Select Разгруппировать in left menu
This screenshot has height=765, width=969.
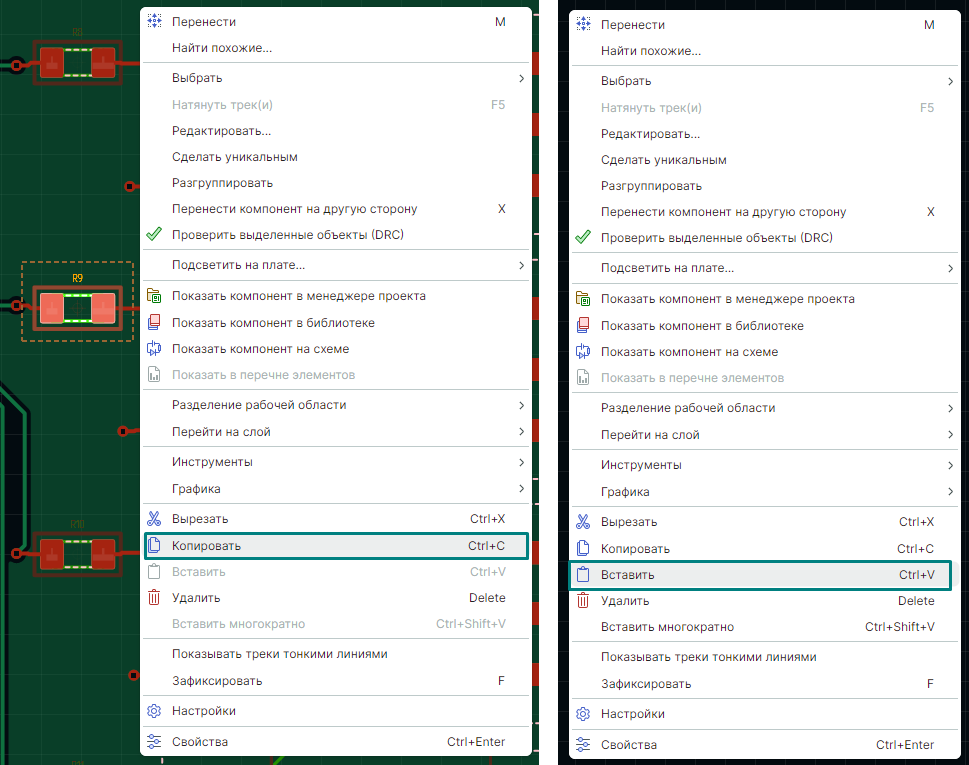(x=336, y=183)
